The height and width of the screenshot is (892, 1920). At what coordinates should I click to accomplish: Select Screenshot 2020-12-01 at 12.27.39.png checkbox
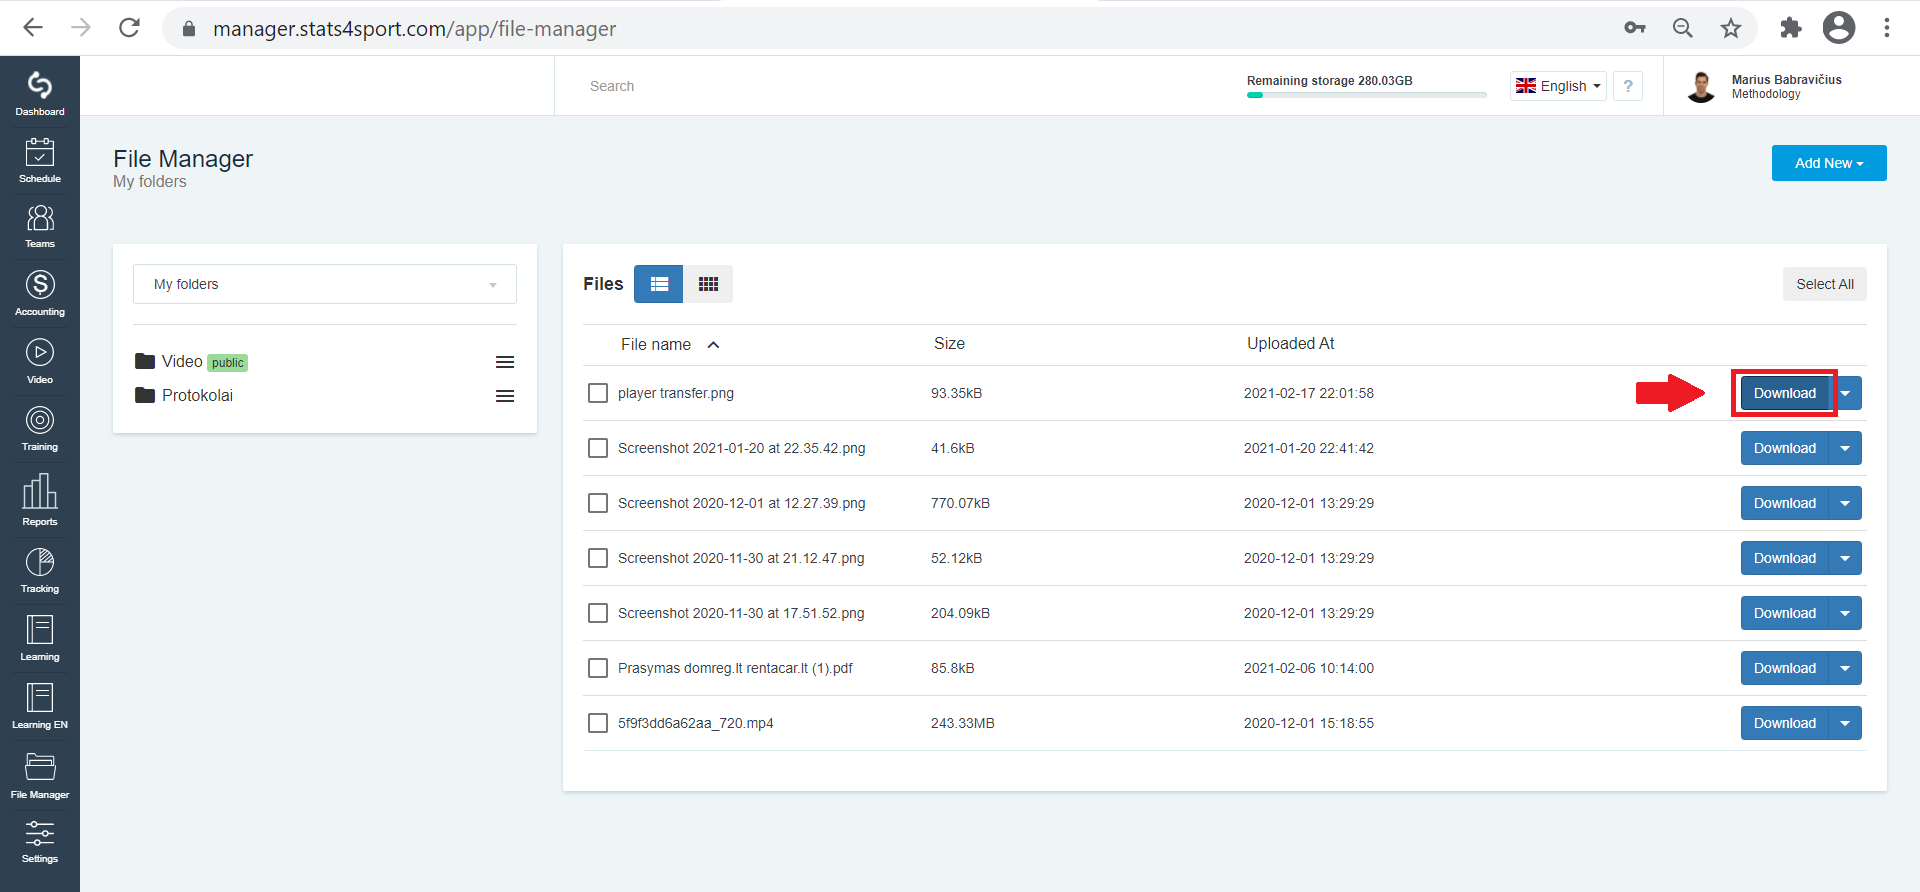tap(598, 503)
